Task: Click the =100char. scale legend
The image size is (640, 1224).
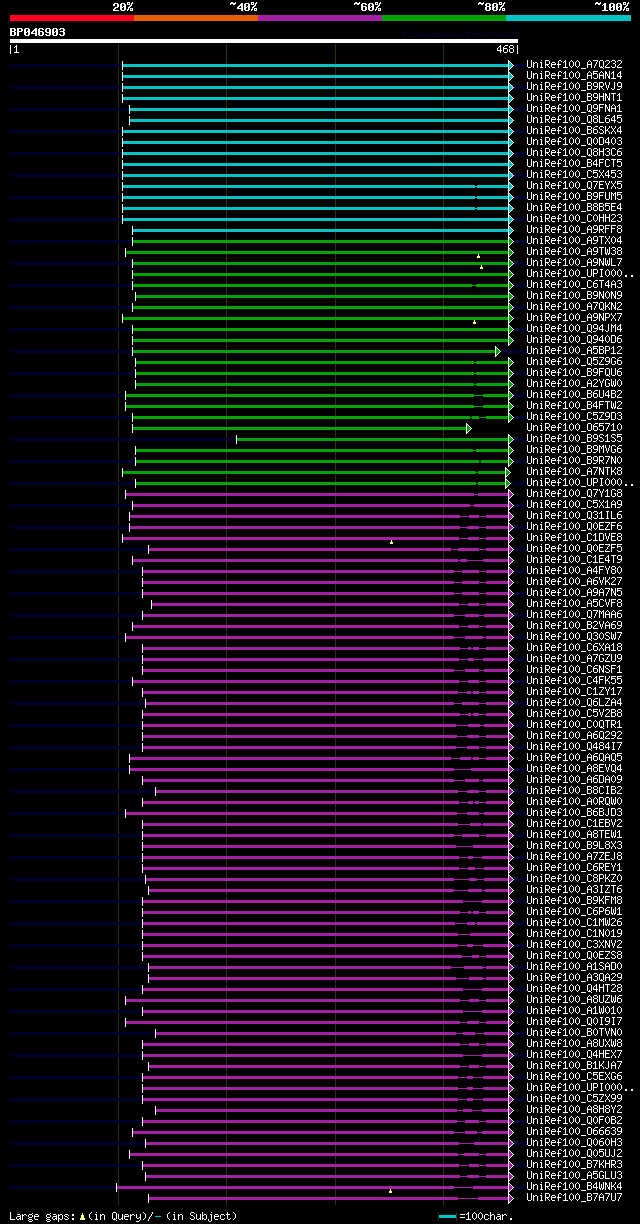Action: point(476,1216)
